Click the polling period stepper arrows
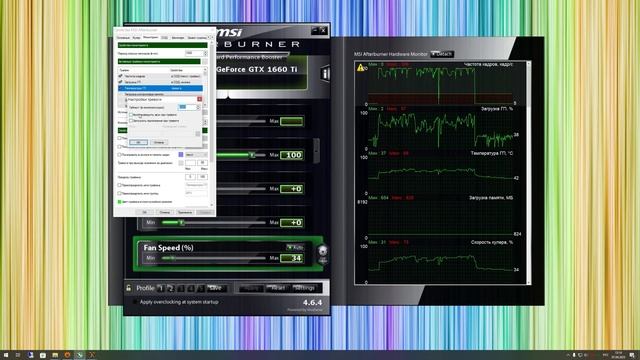 click(x=205, y=53)
